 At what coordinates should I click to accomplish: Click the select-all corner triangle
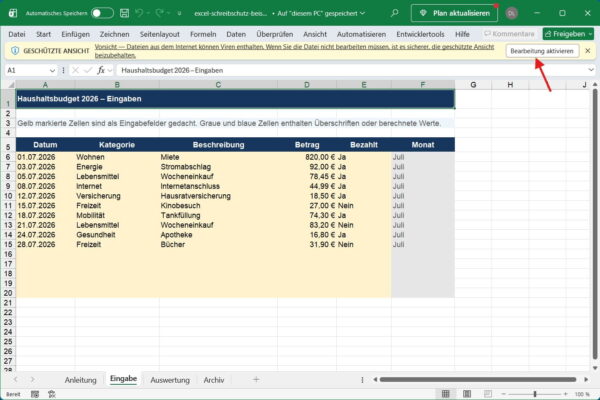click(11, 85)
